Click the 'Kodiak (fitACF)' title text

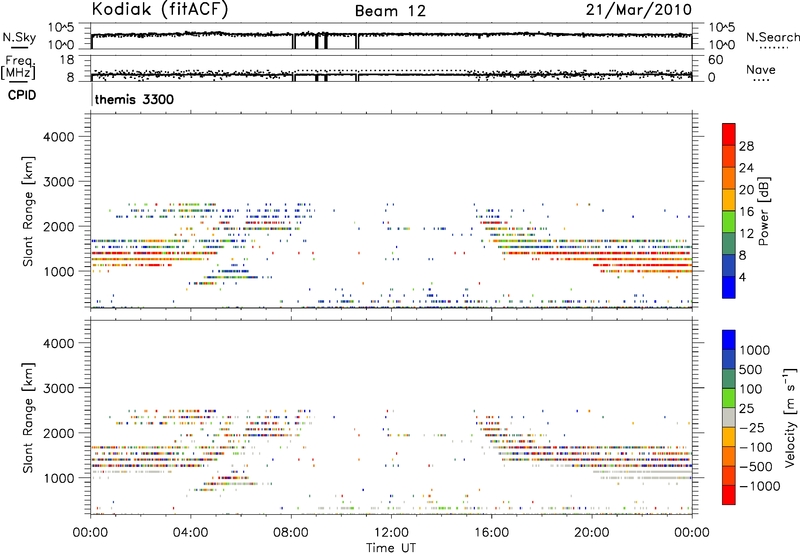pos(160,9)
